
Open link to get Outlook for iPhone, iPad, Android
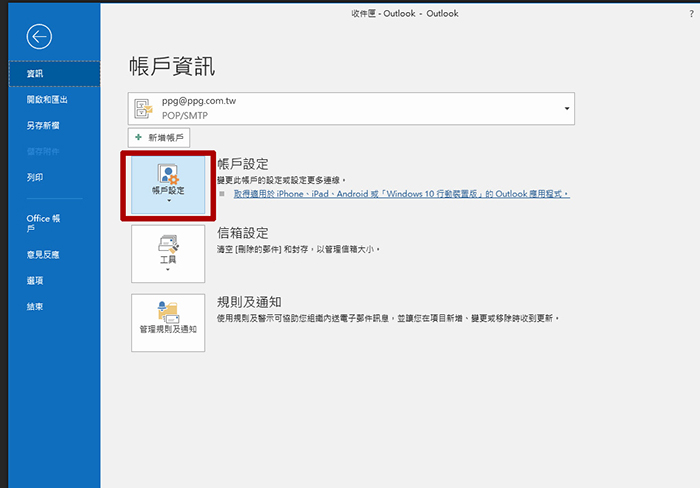(401, 194)
